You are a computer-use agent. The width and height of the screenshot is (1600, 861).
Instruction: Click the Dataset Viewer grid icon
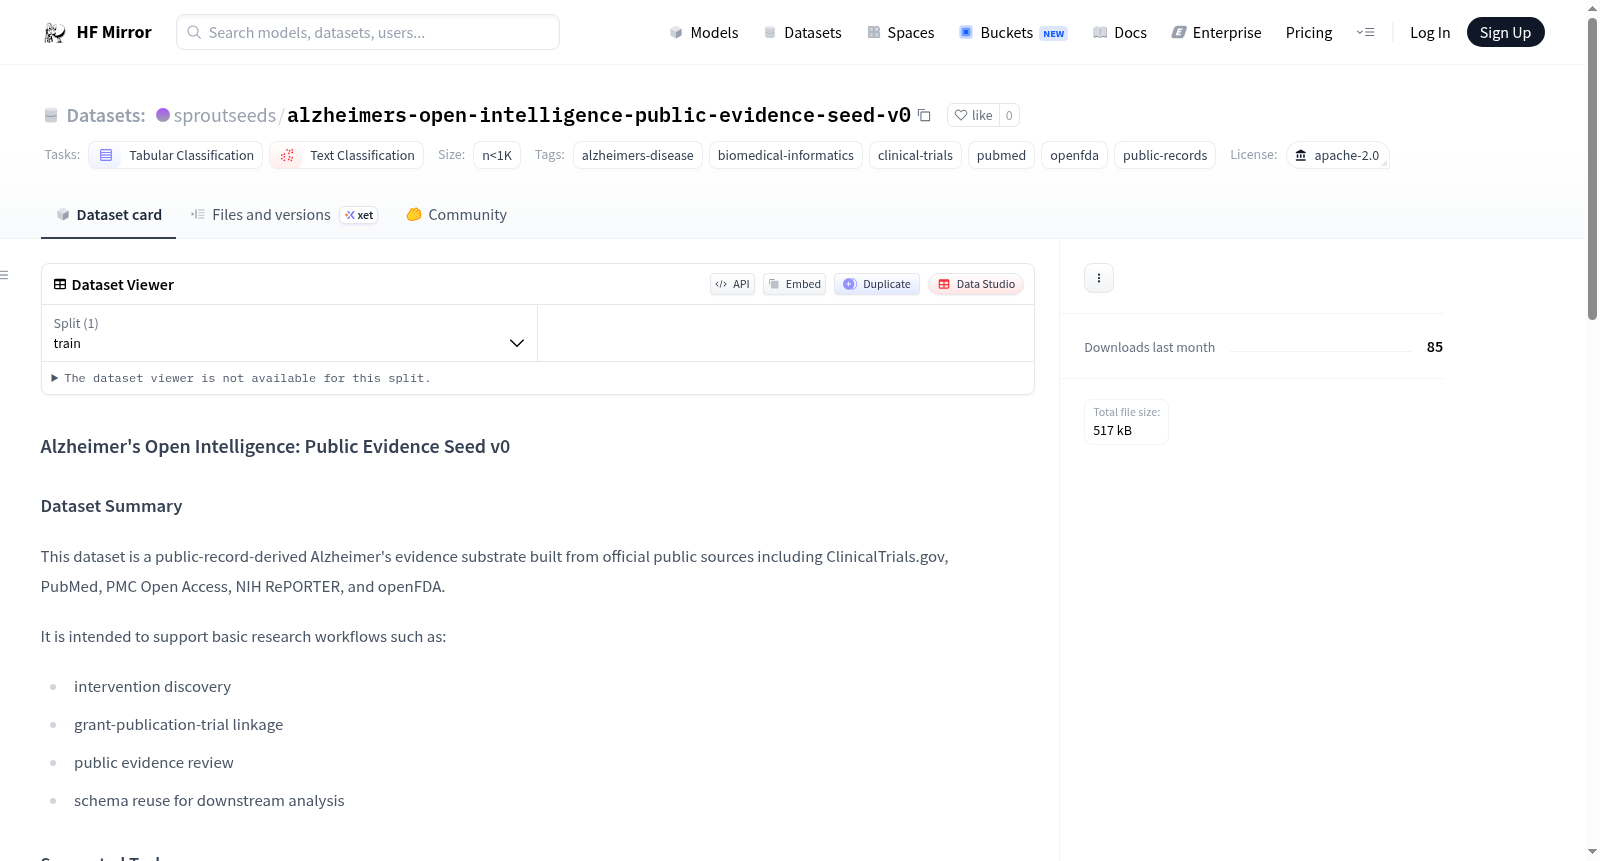coord(60,284)
